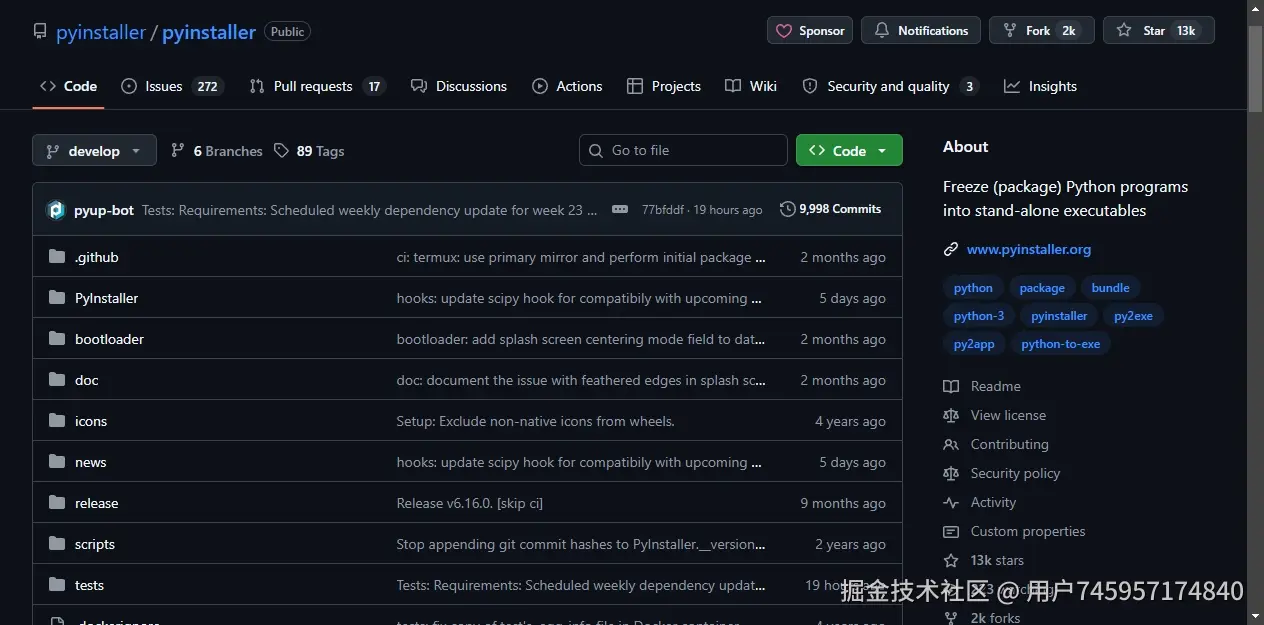Open the pyinstaller repository name link
The image size is (1264, 625).
pos(209,32)
